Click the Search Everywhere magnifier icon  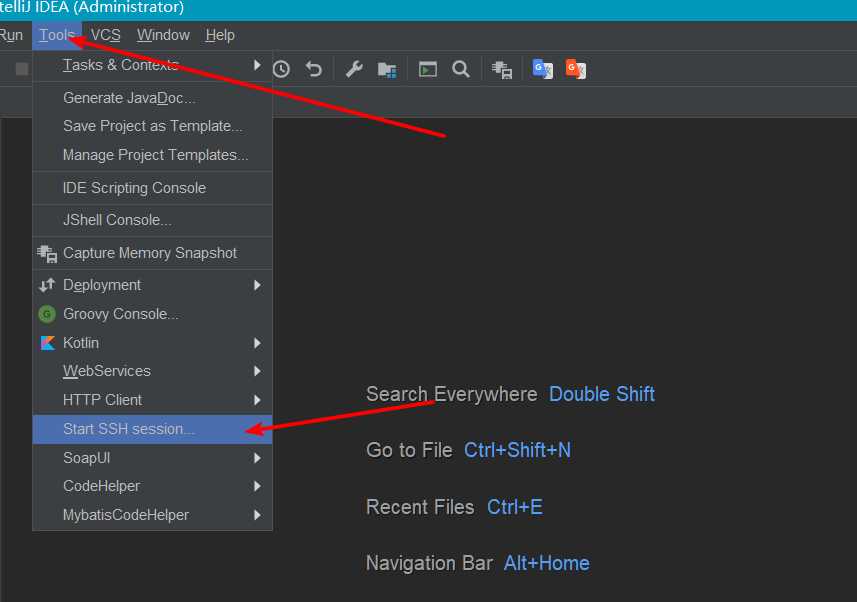coord(461,69)
